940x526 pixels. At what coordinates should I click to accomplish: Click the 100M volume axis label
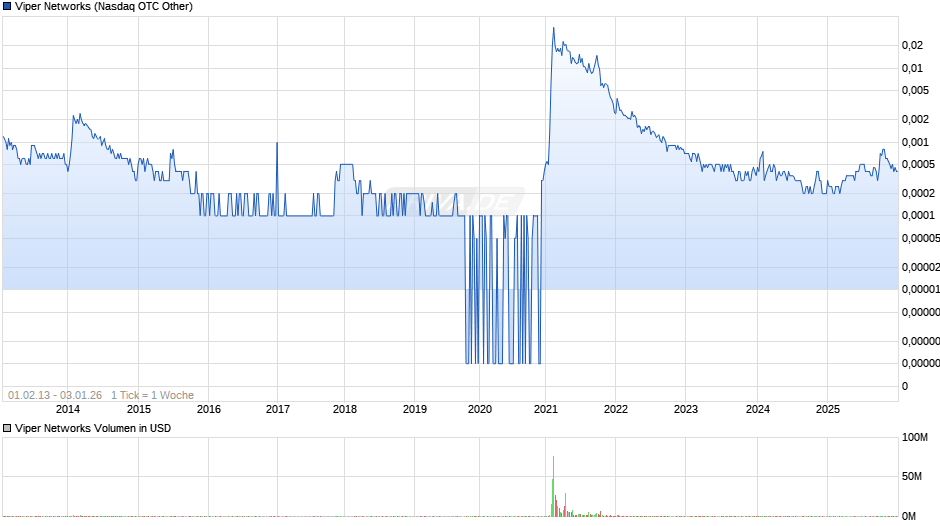(915, 437)
